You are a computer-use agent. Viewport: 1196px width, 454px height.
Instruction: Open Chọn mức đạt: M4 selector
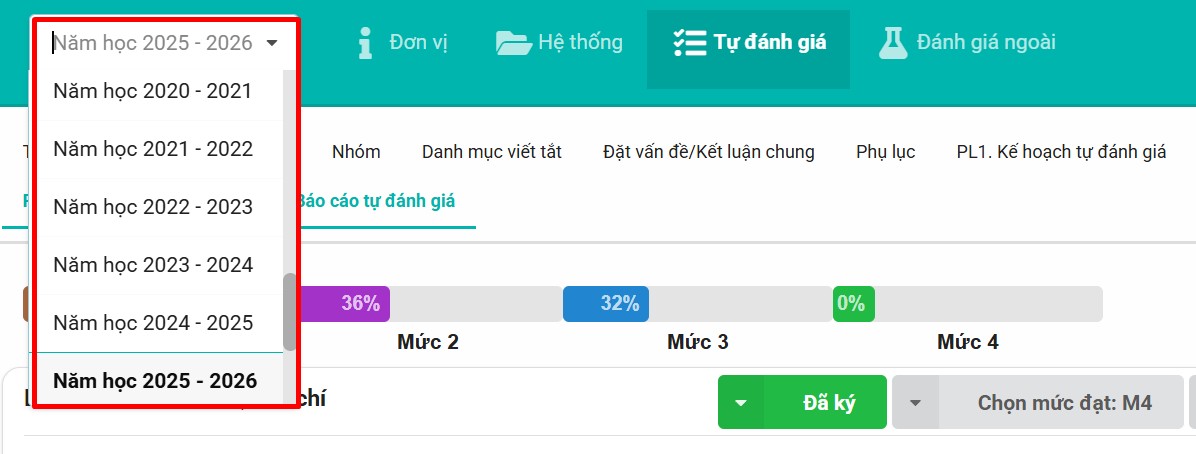click(1064, 403)
